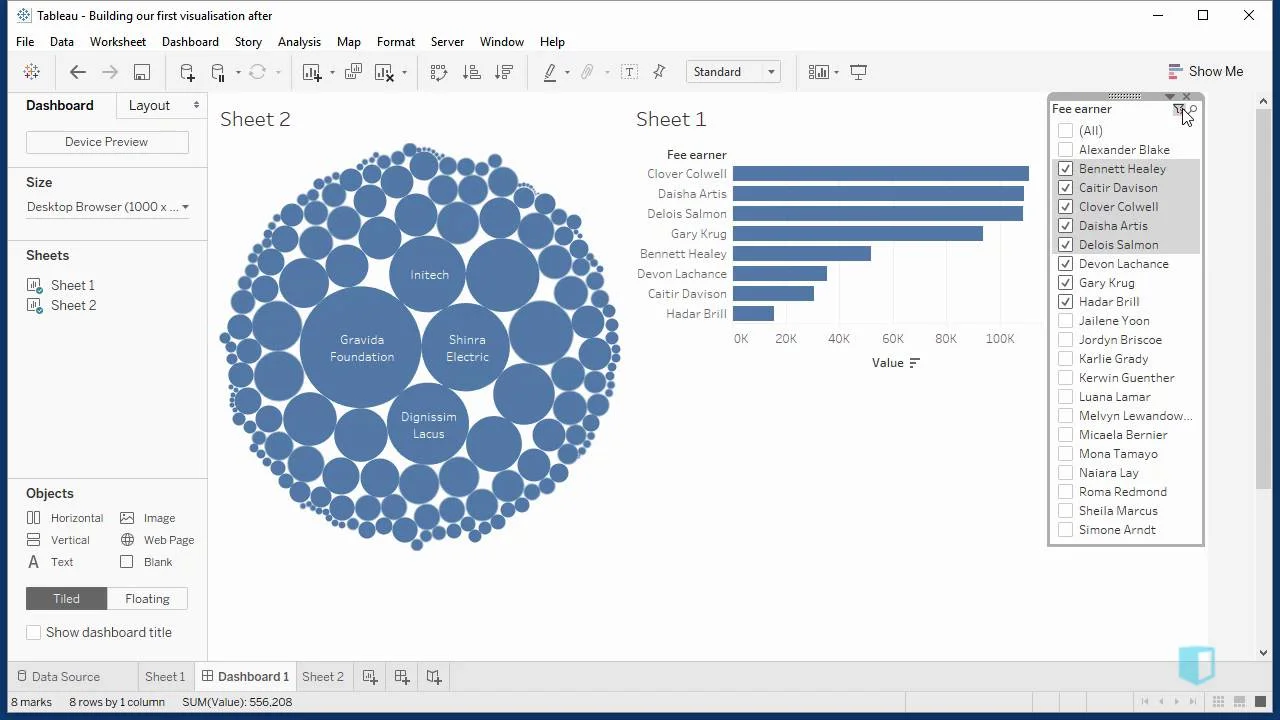Save the workbook with the disk icon
Viewport: 1280px width, 720px height.
click(x=142, y=72)
